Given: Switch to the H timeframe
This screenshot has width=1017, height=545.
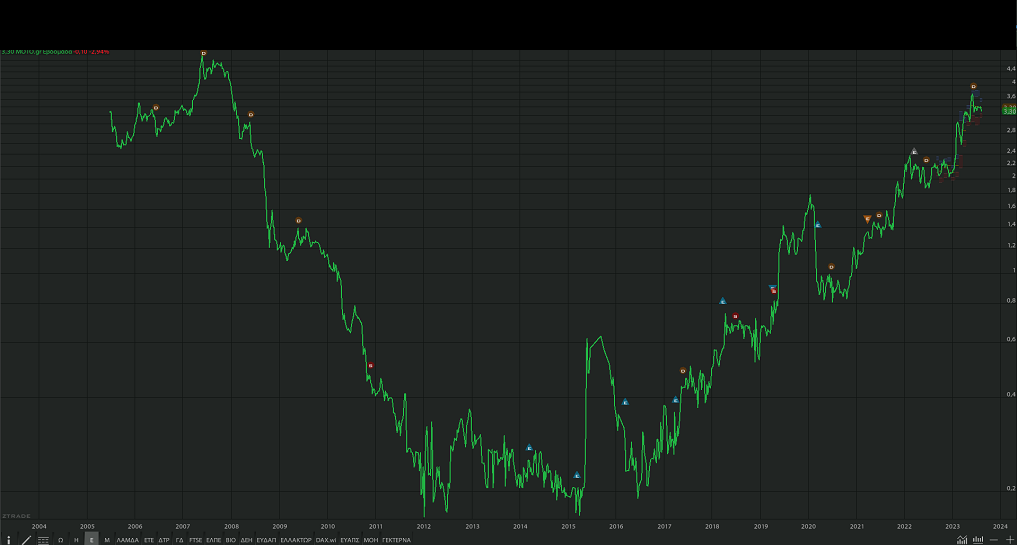Looking at the screenshot, I should [x=76, y=540].
